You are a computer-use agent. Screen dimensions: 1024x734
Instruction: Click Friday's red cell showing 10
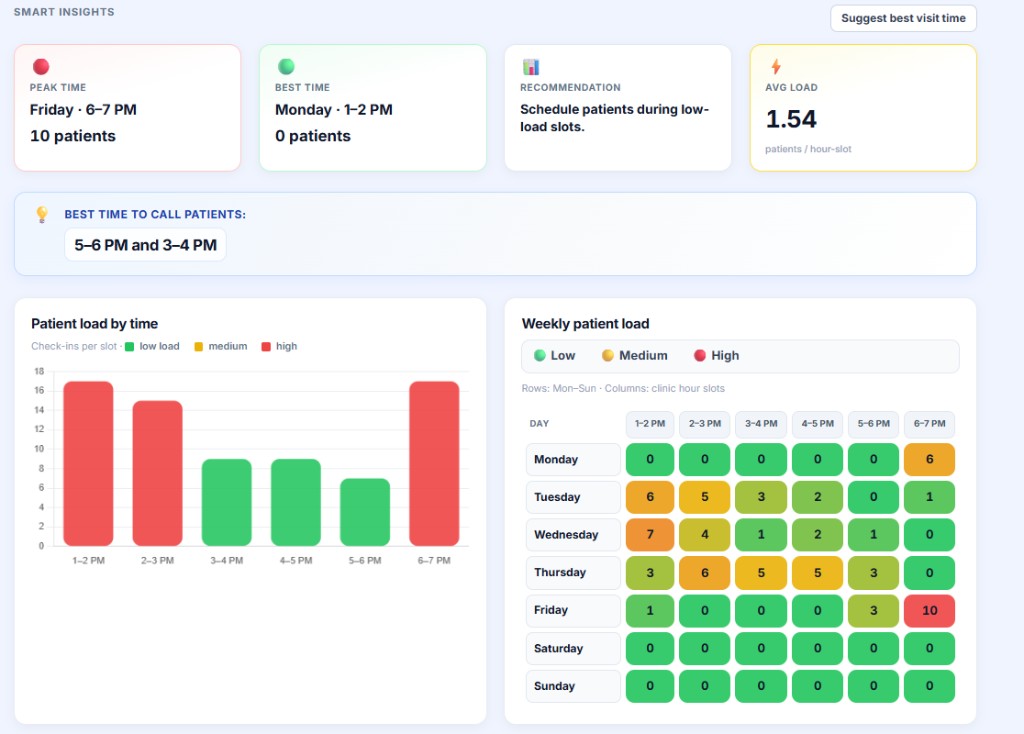click(x=929, y=610)
